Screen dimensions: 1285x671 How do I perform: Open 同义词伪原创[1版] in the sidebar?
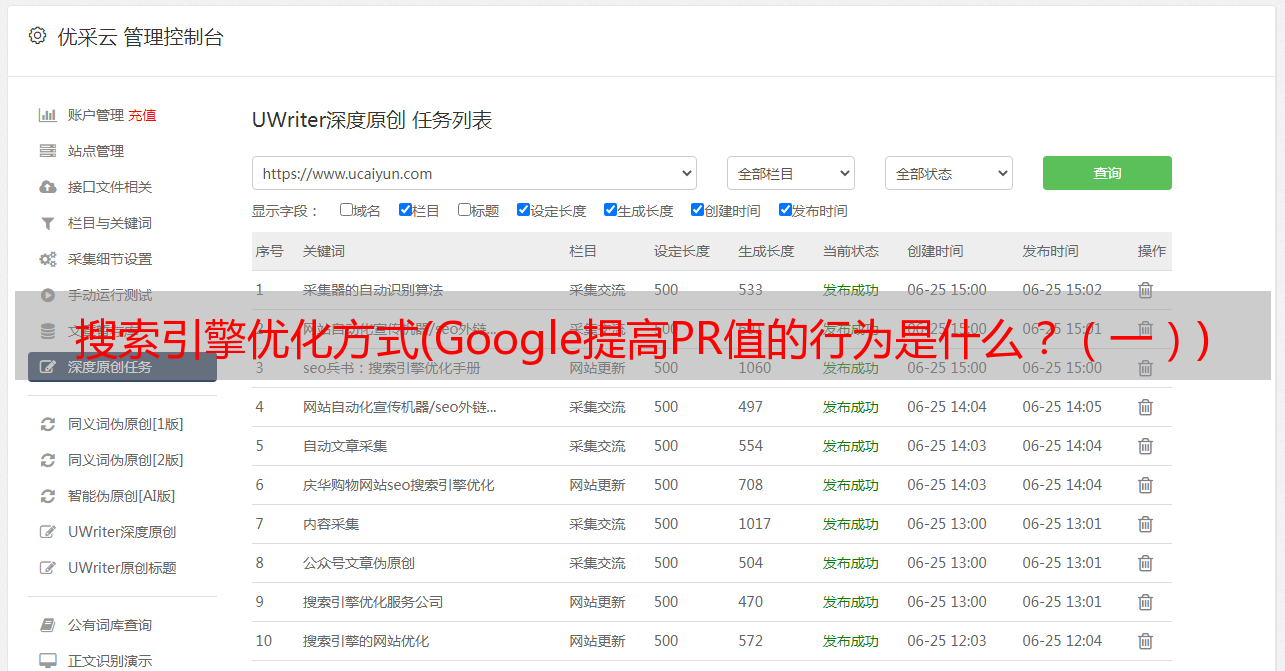point(126,424)
